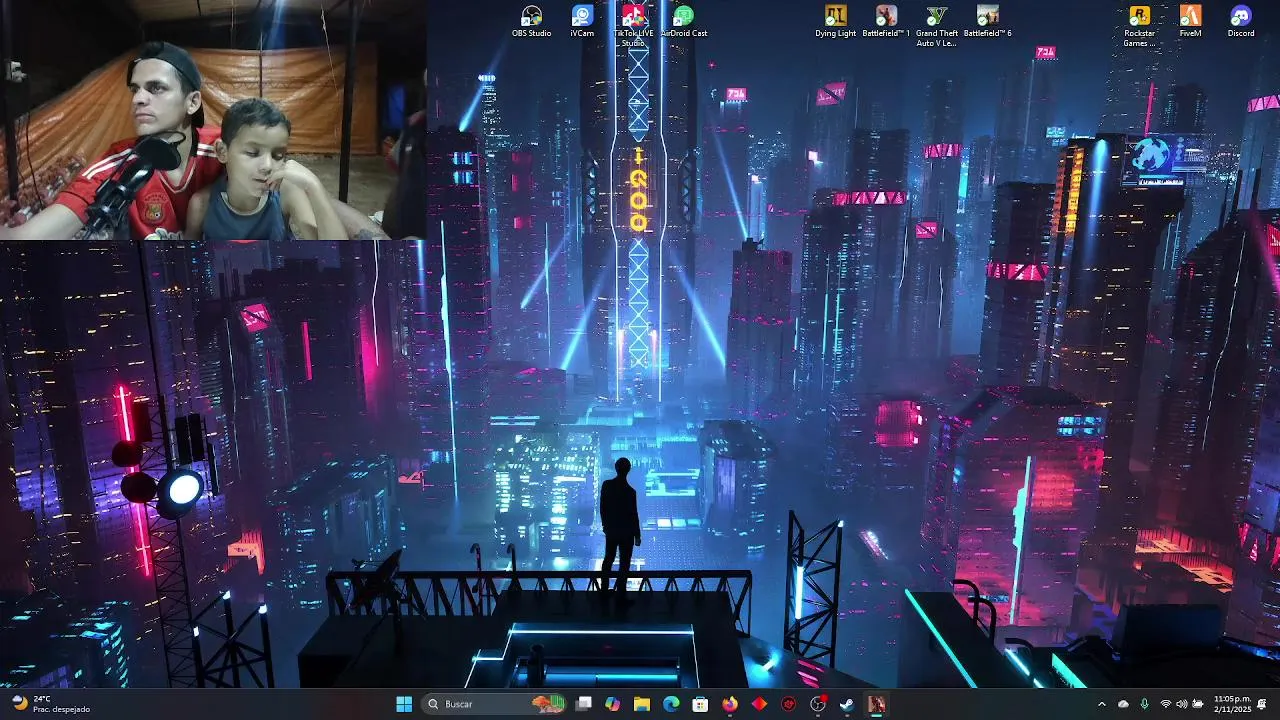
Task: Select the Grand Theft Auto V shortcut
Action: pos(937,25)
